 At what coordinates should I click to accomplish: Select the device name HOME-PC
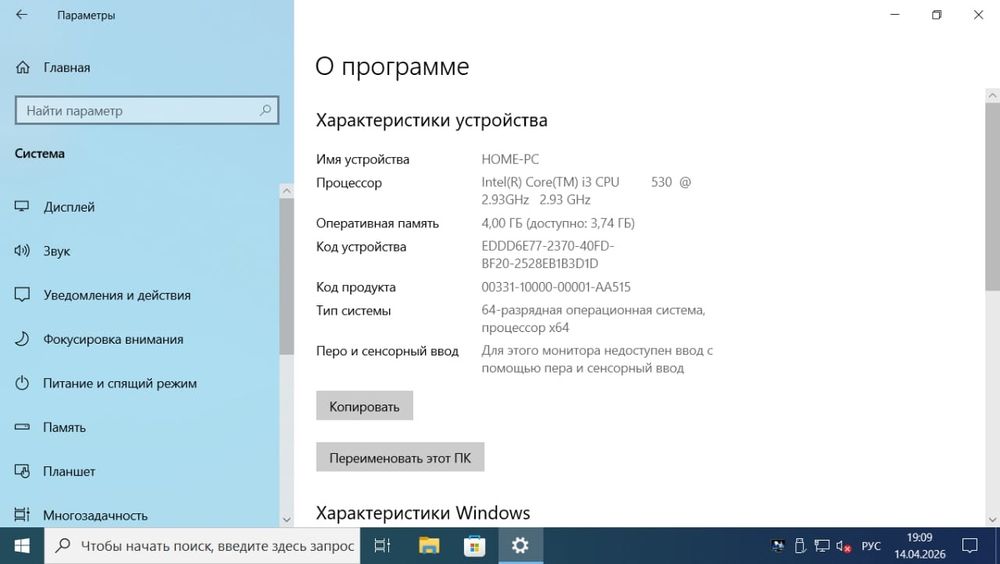(x=510, y=160)
